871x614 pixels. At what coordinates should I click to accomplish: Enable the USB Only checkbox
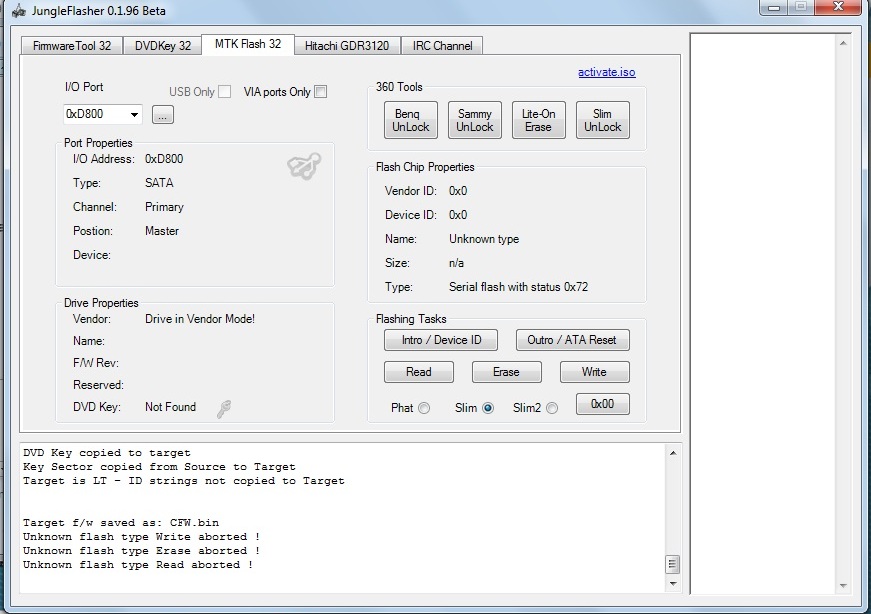pos(225,92)
